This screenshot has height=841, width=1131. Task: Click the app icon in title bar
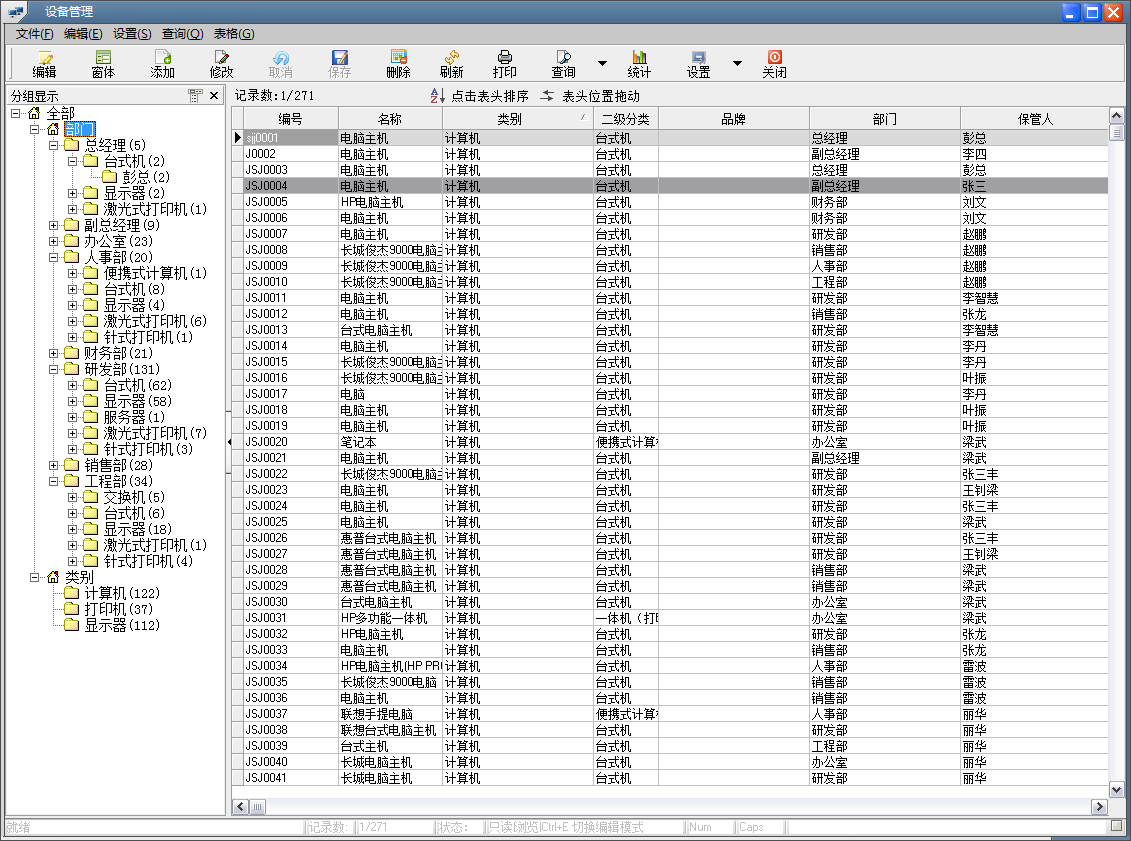(x=17, y=12)
